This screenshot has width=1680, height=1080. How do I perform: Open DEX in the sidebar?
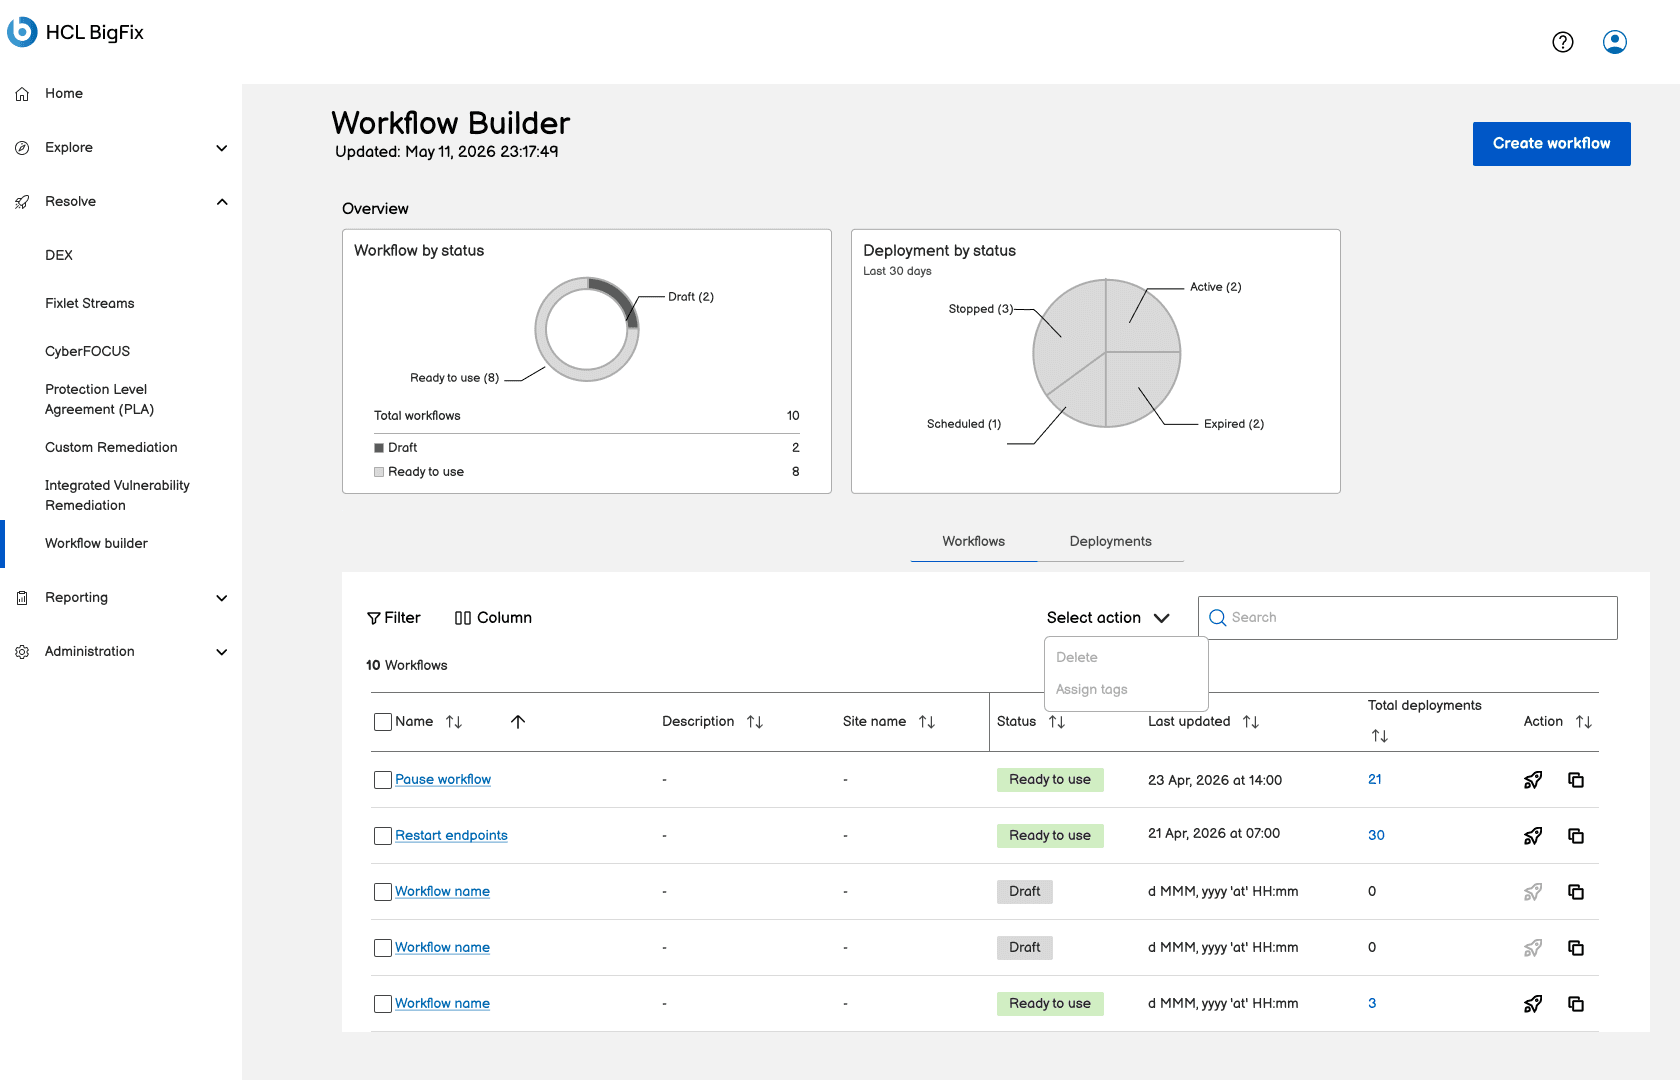(x=59, y=255)
